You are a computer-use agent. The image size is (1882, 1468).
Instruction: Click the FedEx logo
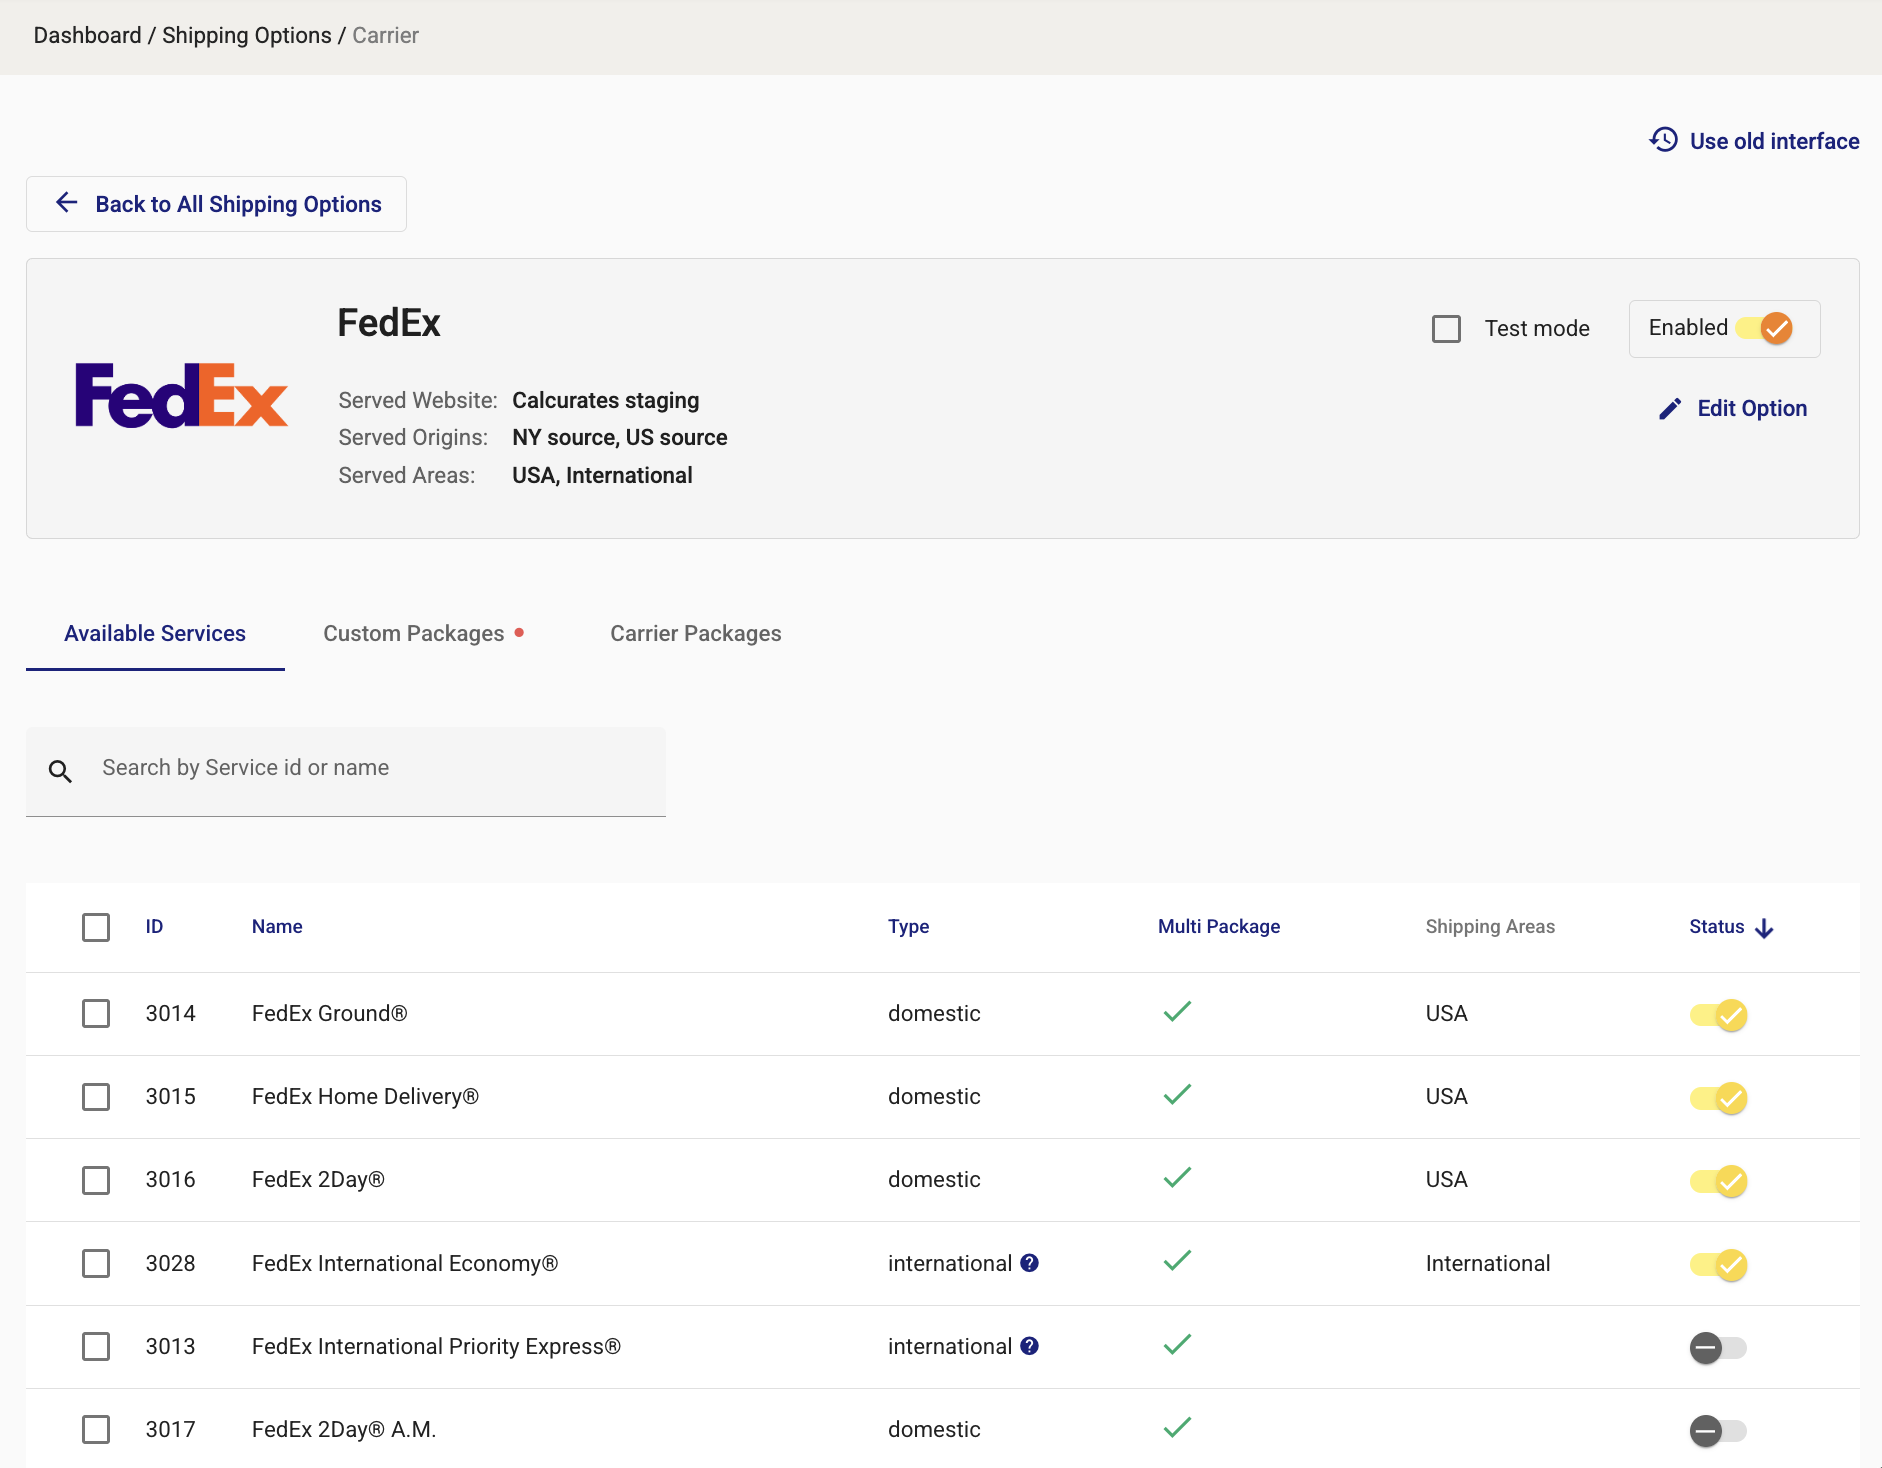[181, 396]
